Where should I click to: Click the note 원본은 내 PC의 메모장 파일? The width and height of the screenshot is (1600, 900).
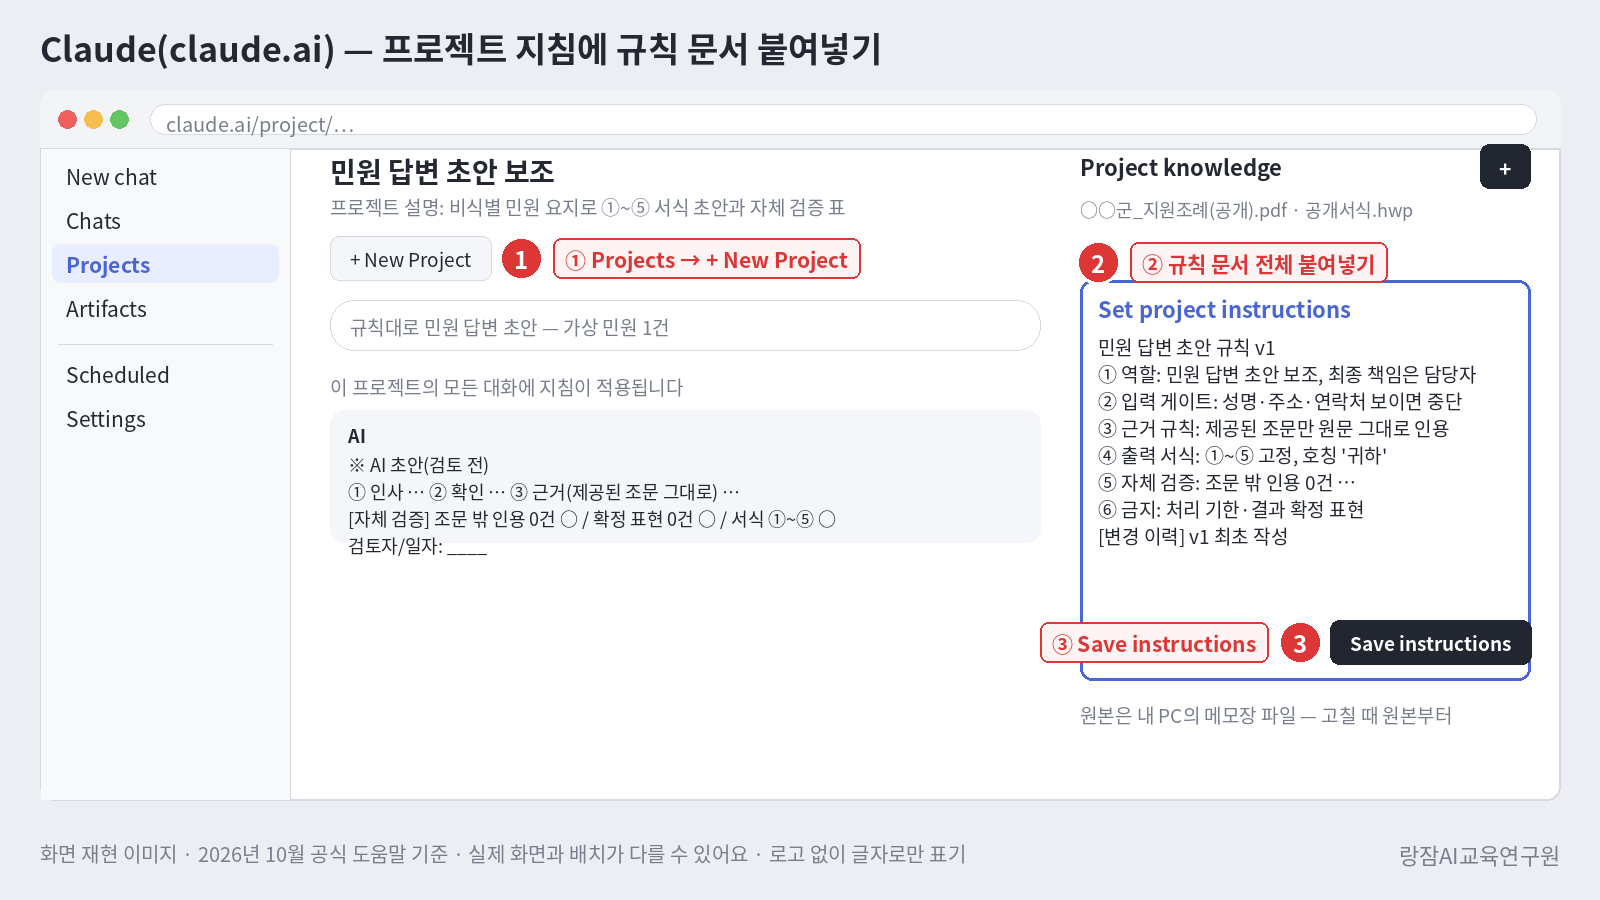pyautogui.click(x=1266, y=715)
